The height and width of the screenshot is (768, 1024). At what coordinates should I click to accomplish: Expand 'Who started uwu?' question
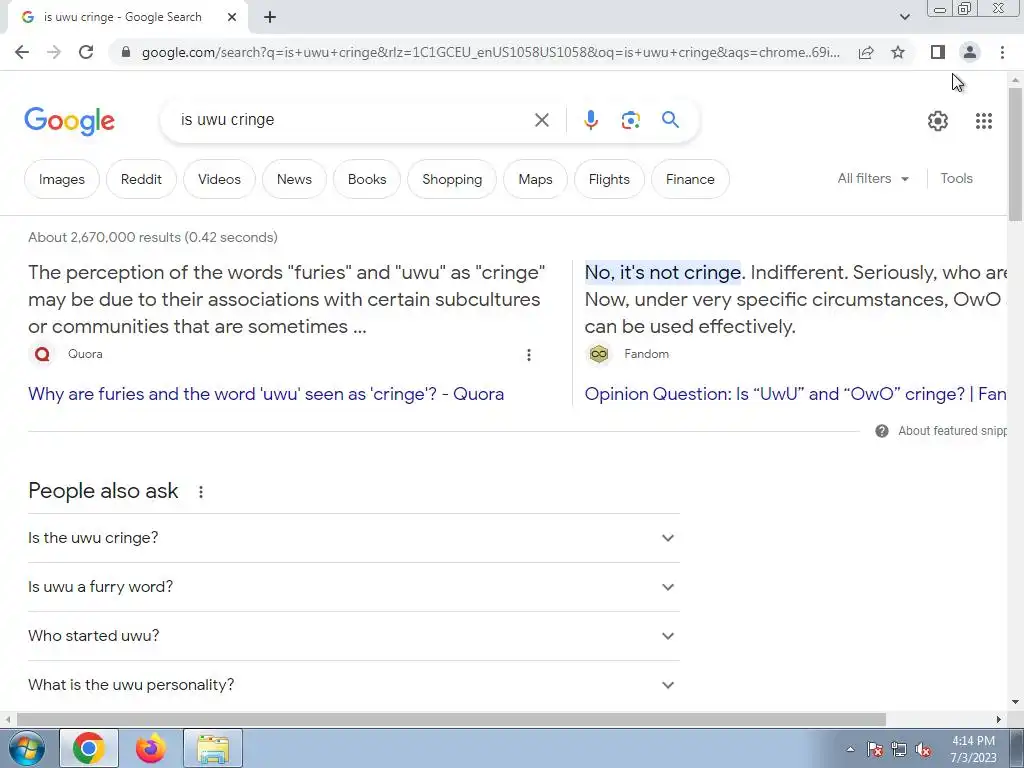tap(354, 636)
